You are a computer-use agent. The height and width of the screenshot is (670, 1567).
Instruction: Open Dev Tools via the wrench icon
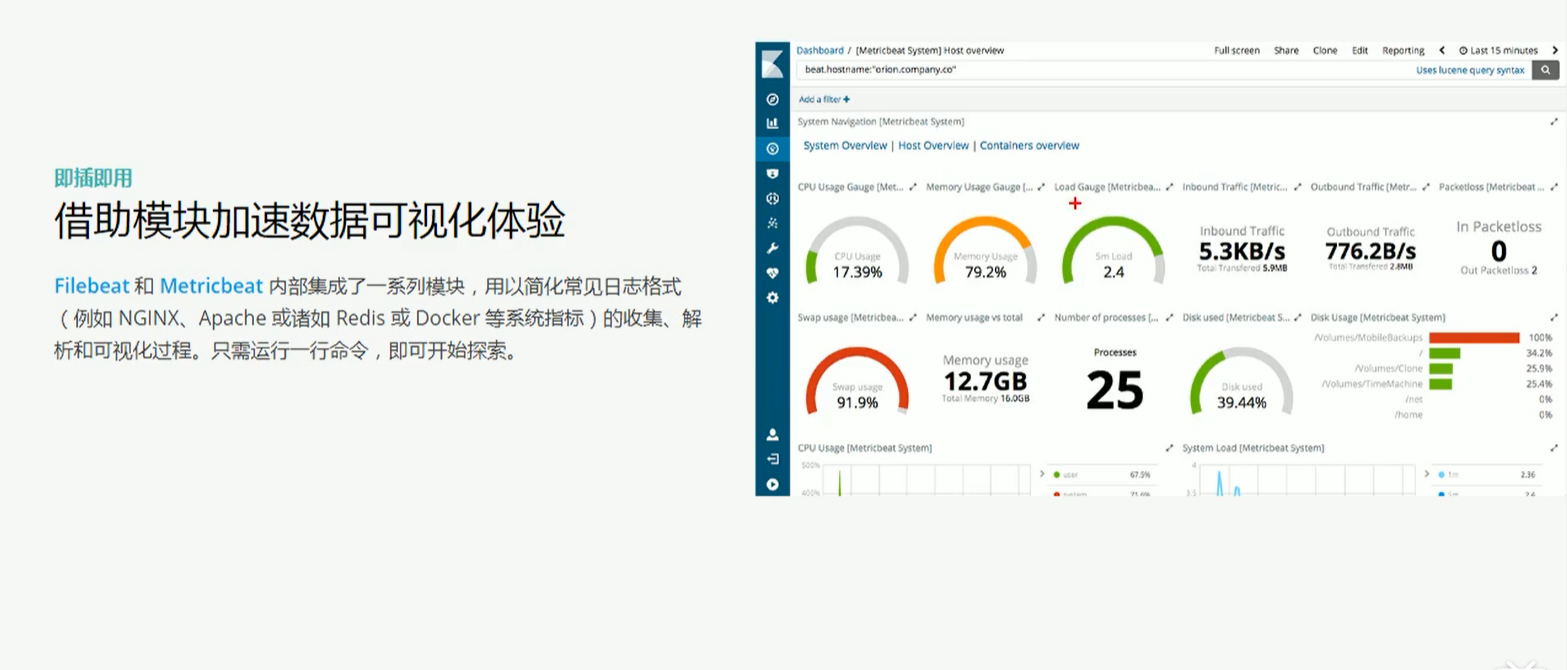point(772,247)
